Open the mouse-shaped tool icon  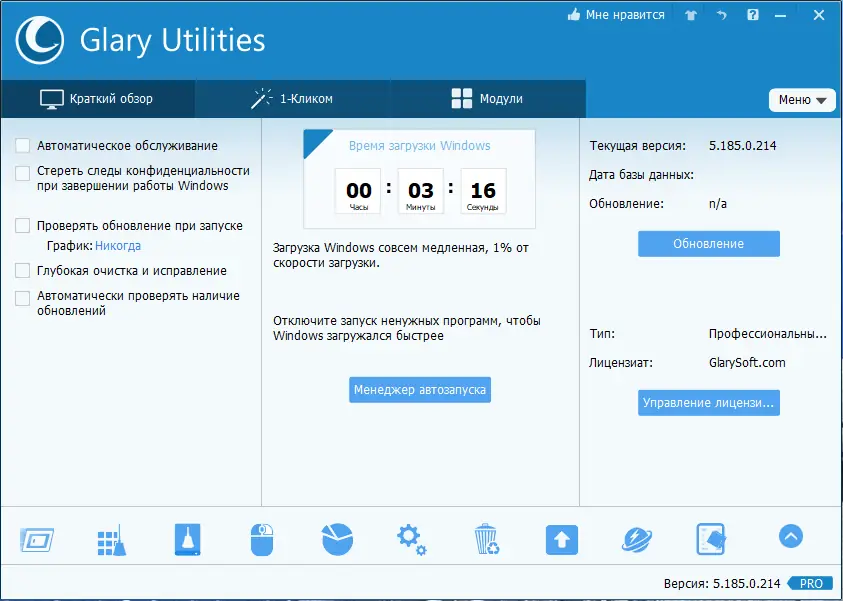(261, 540)
